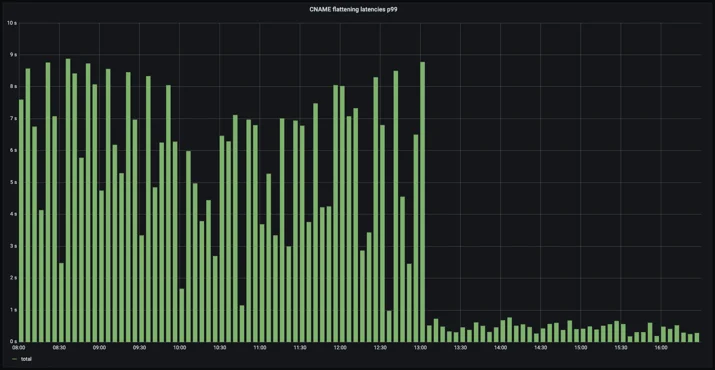The image size is (715, 370).
Task: Click the '0 s' y-axis label
Action: point(14,341)
